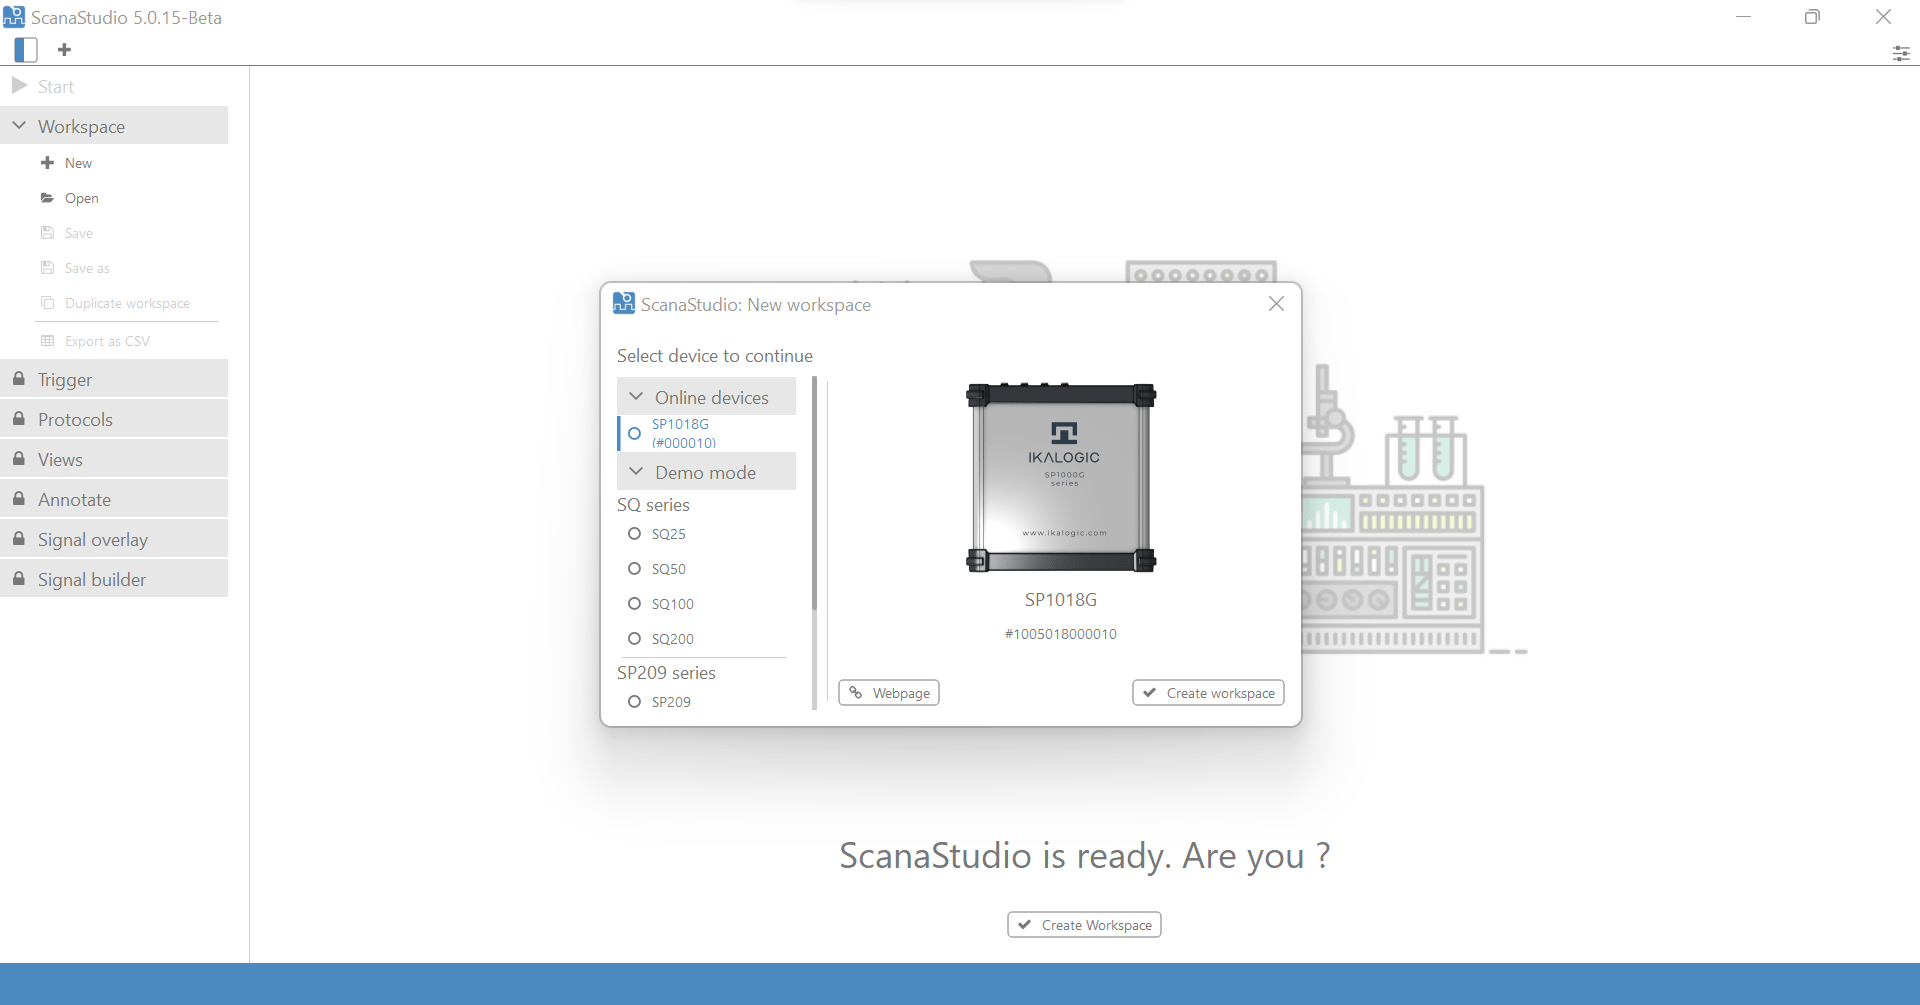Click the Start play icon

19,86
